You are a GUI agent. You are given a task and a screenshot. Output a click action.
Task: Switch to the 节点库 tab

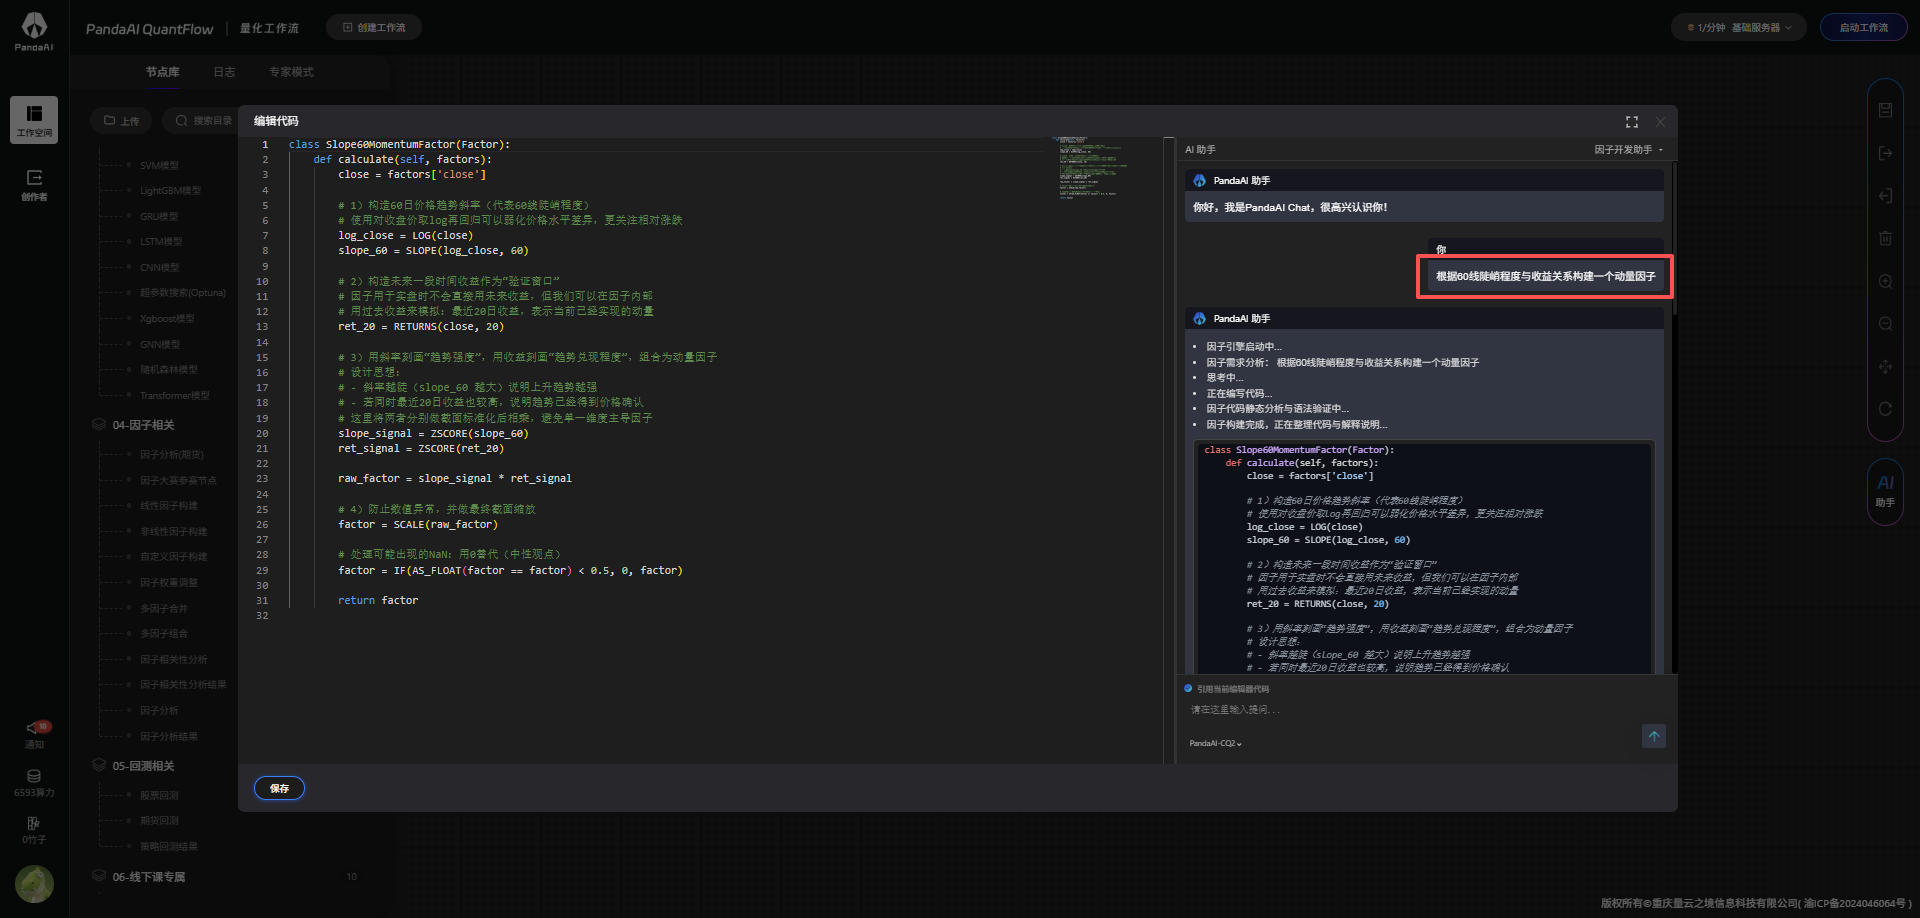(x=163, y=72)
